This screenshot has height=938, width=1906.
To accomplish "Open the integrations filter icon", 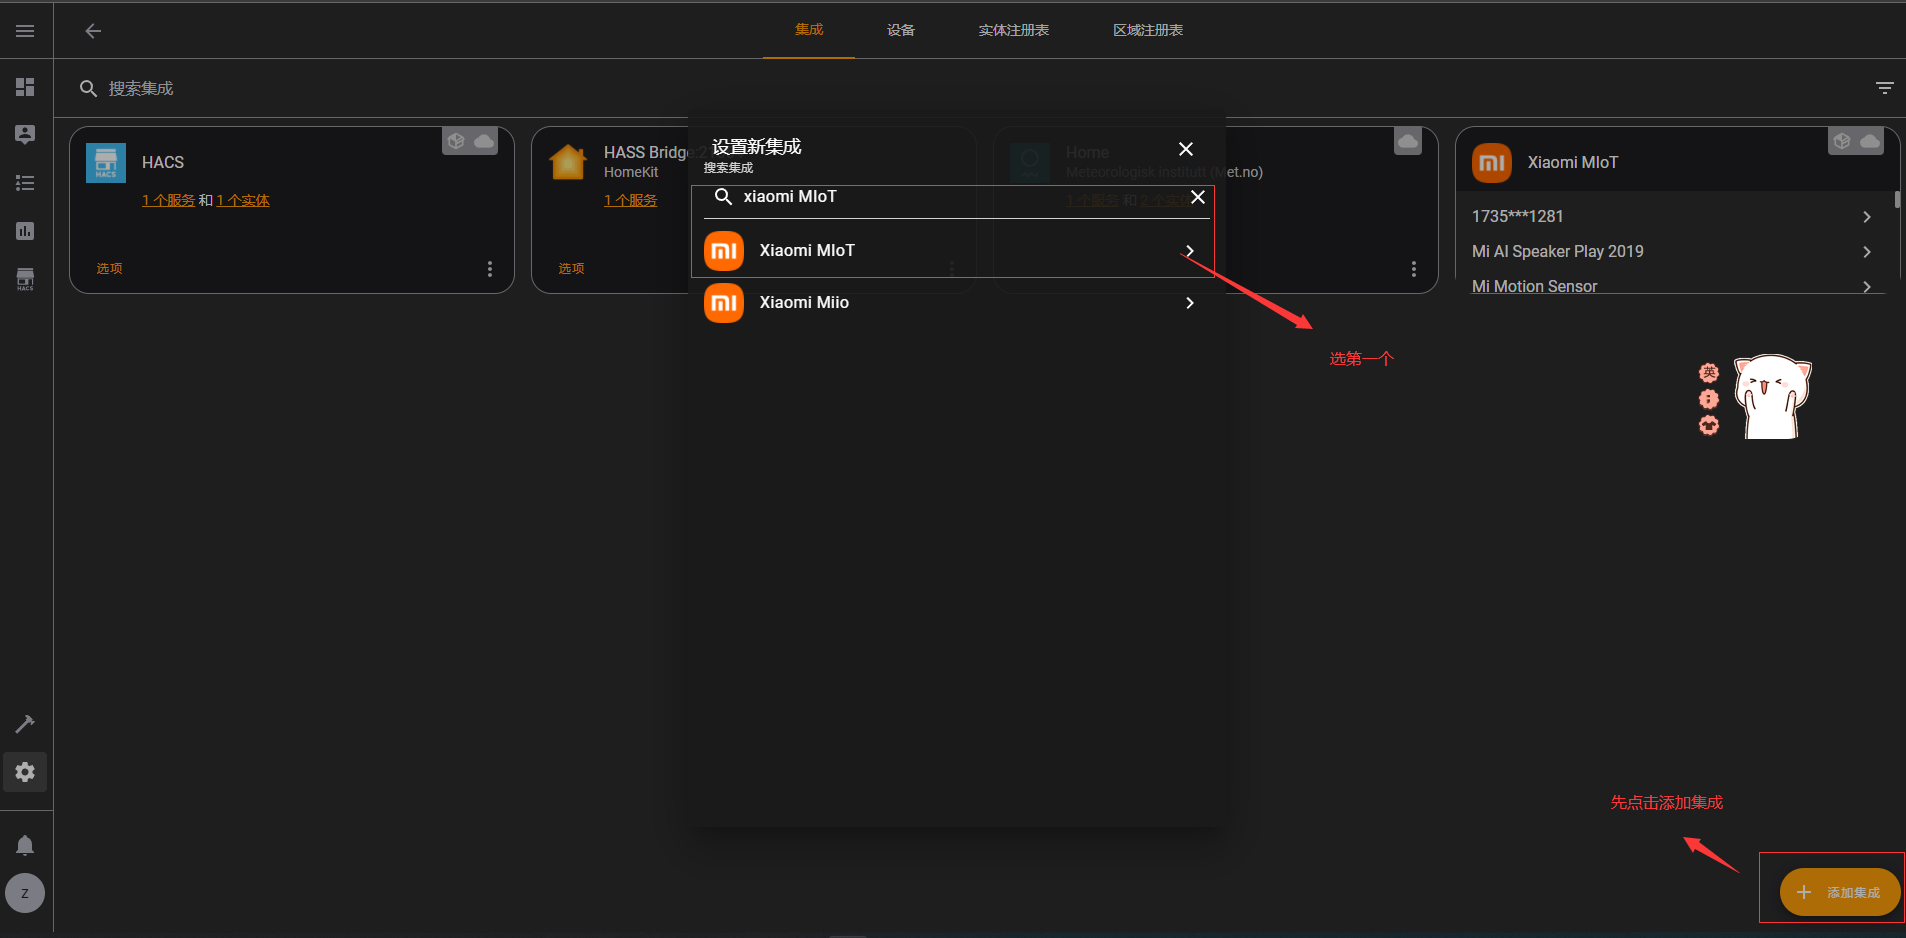I will click(x=1885, y=88).
